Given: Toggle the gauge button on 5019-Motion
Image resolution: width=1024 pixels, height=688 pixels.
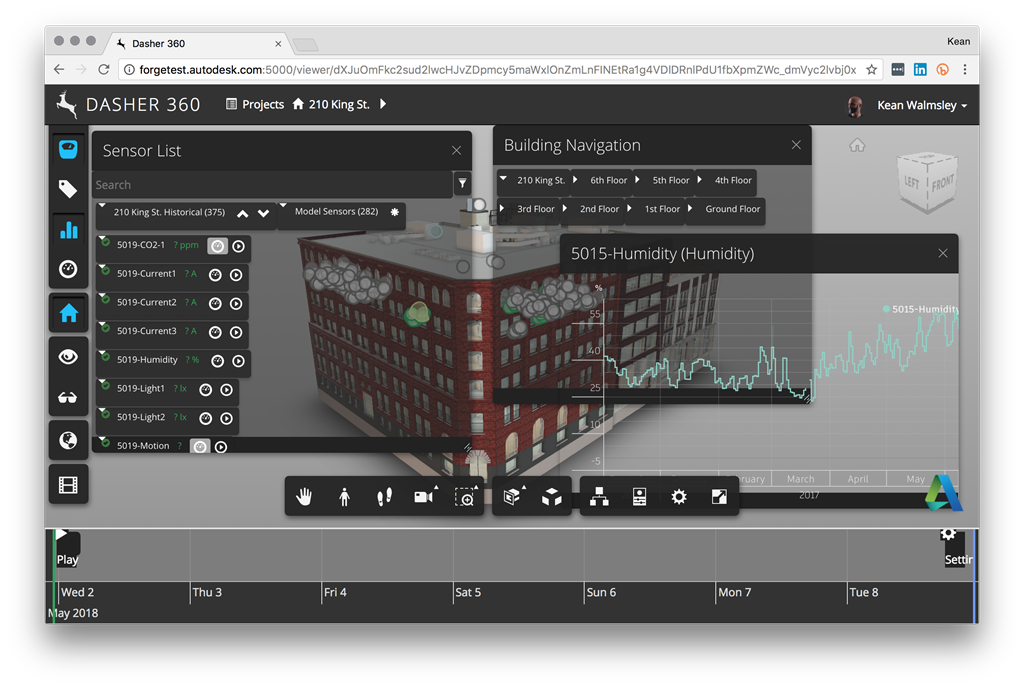Looking at the screenshot, I should click(200, 447).
